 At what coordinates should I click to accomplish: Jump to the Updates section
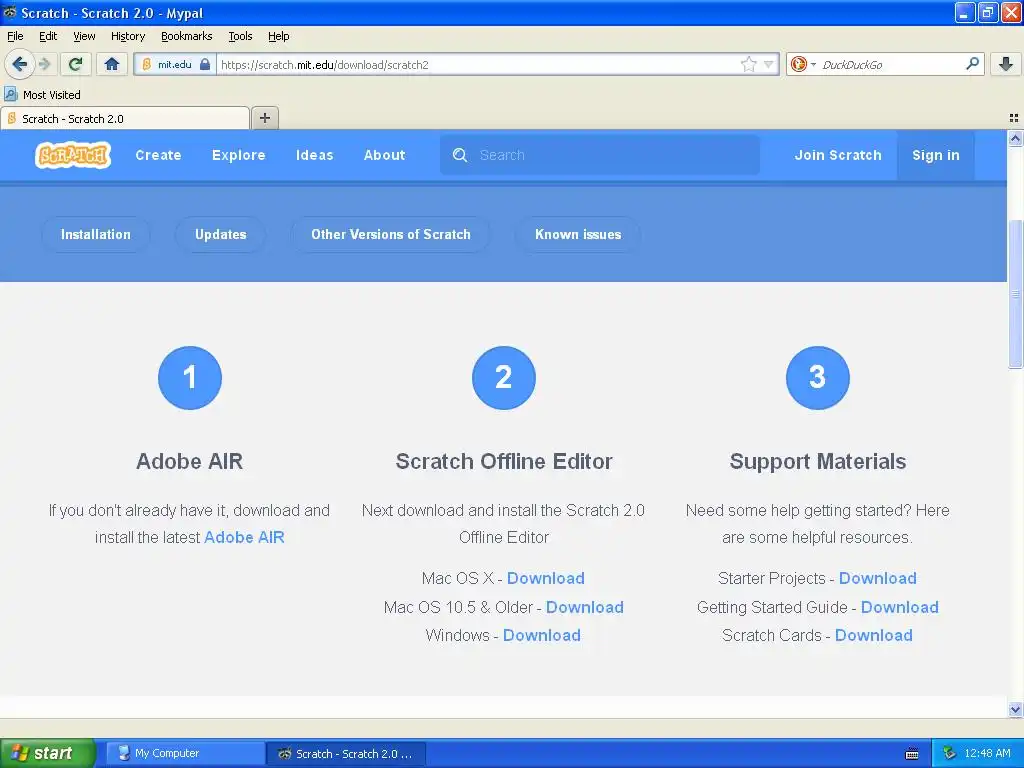[x=221, y=234]
